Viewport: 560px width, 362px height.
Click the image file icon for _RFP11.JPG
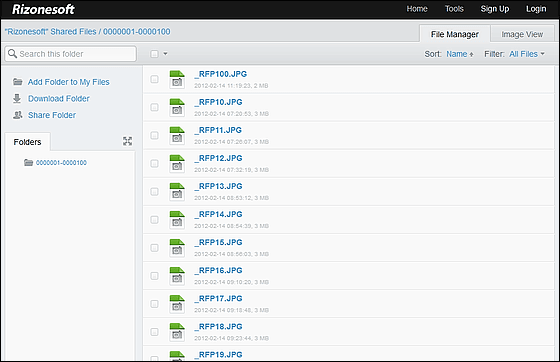coord(177,135)
